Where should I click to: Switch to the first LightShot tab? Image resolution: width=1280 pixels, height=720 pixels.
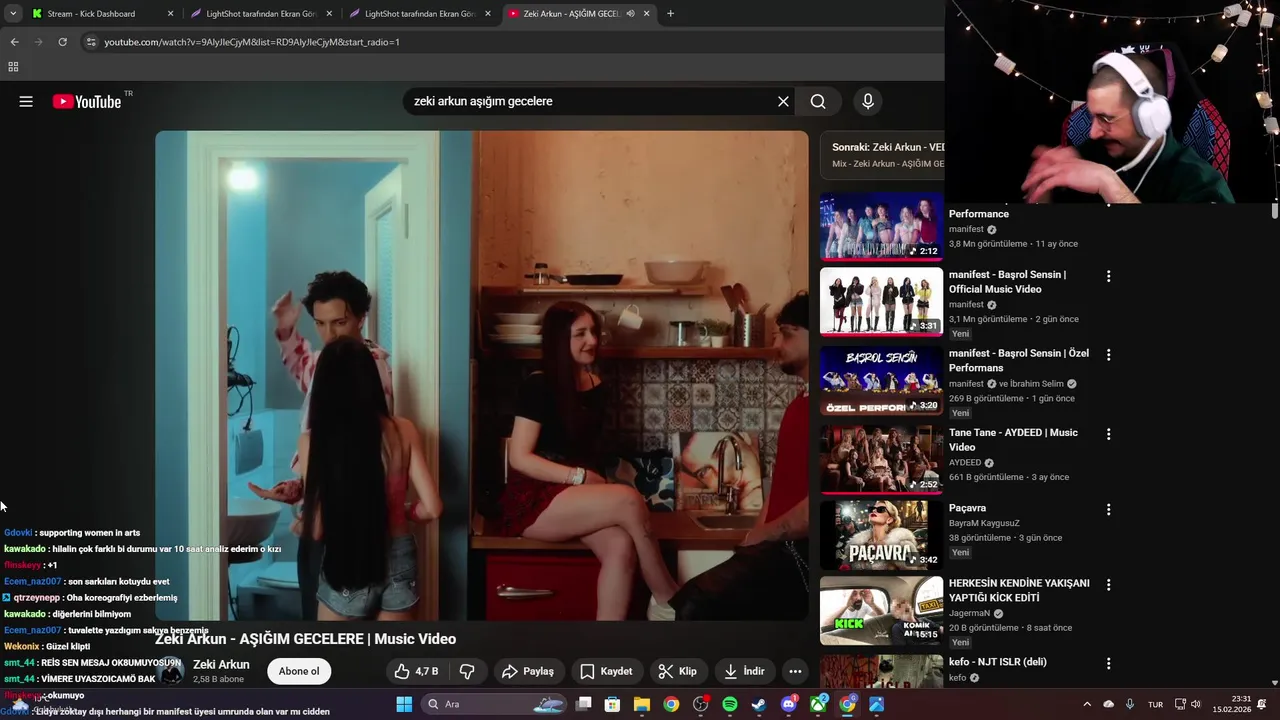click(261, 14)
